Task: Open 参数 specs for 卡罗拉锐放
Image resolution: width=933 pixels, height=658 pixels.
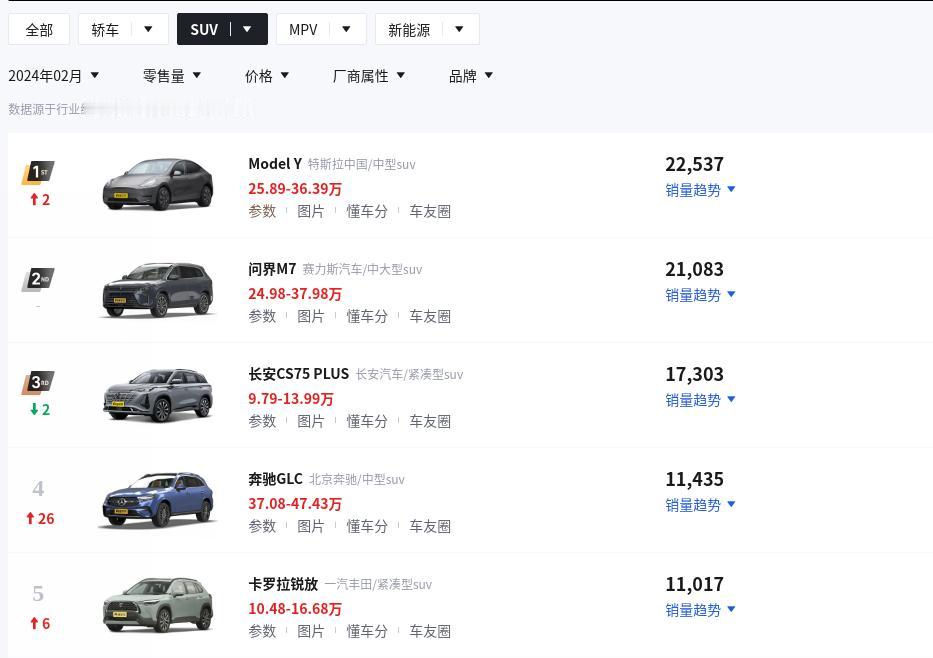Action: pos(262,631)
